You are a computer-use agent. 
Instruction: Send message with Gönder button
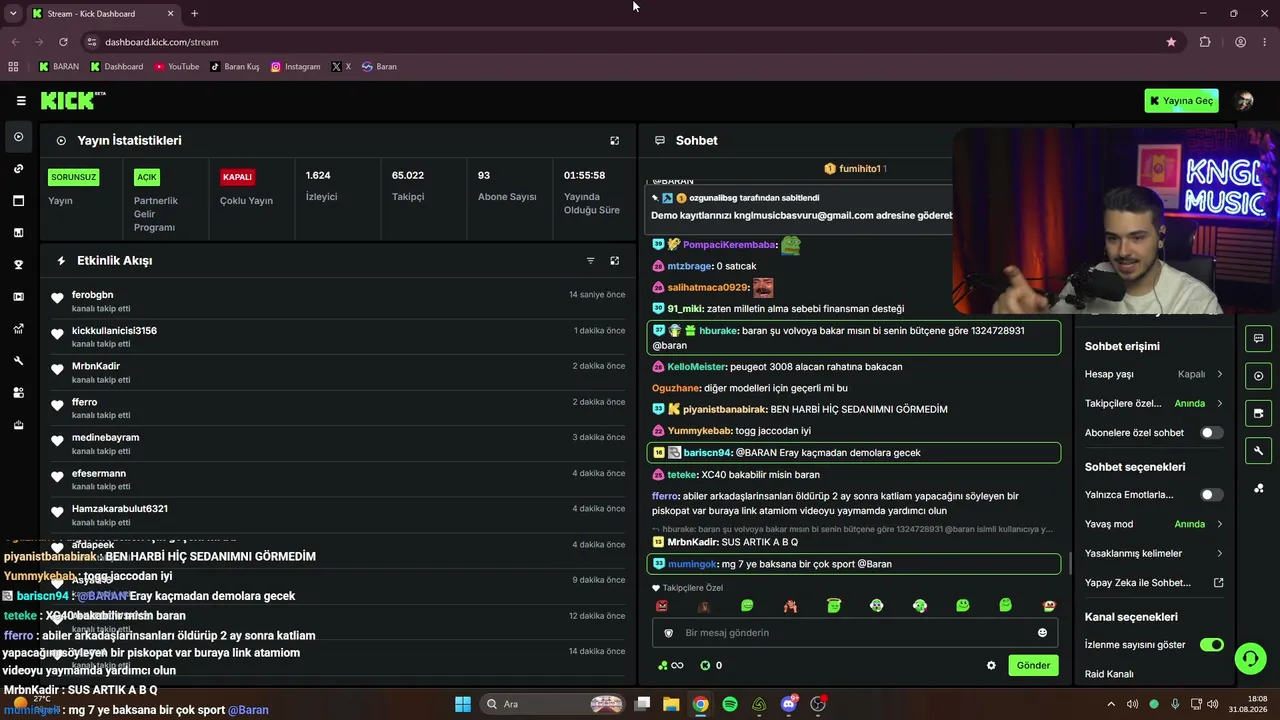pos(1033,666)
